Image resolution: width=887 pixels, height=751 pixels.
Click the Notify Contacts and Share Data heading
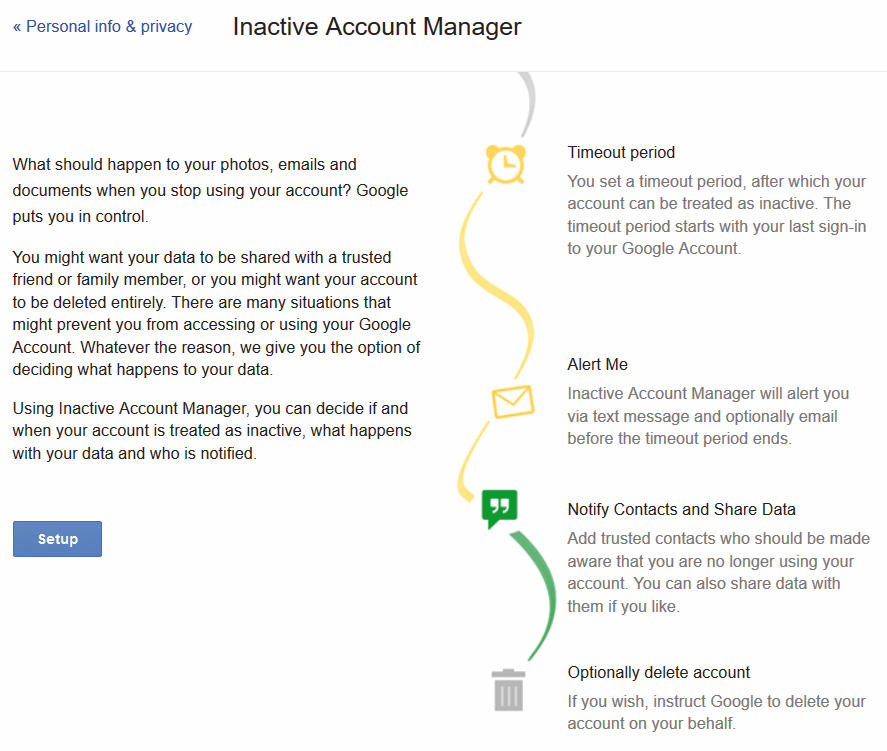point(681,509)
